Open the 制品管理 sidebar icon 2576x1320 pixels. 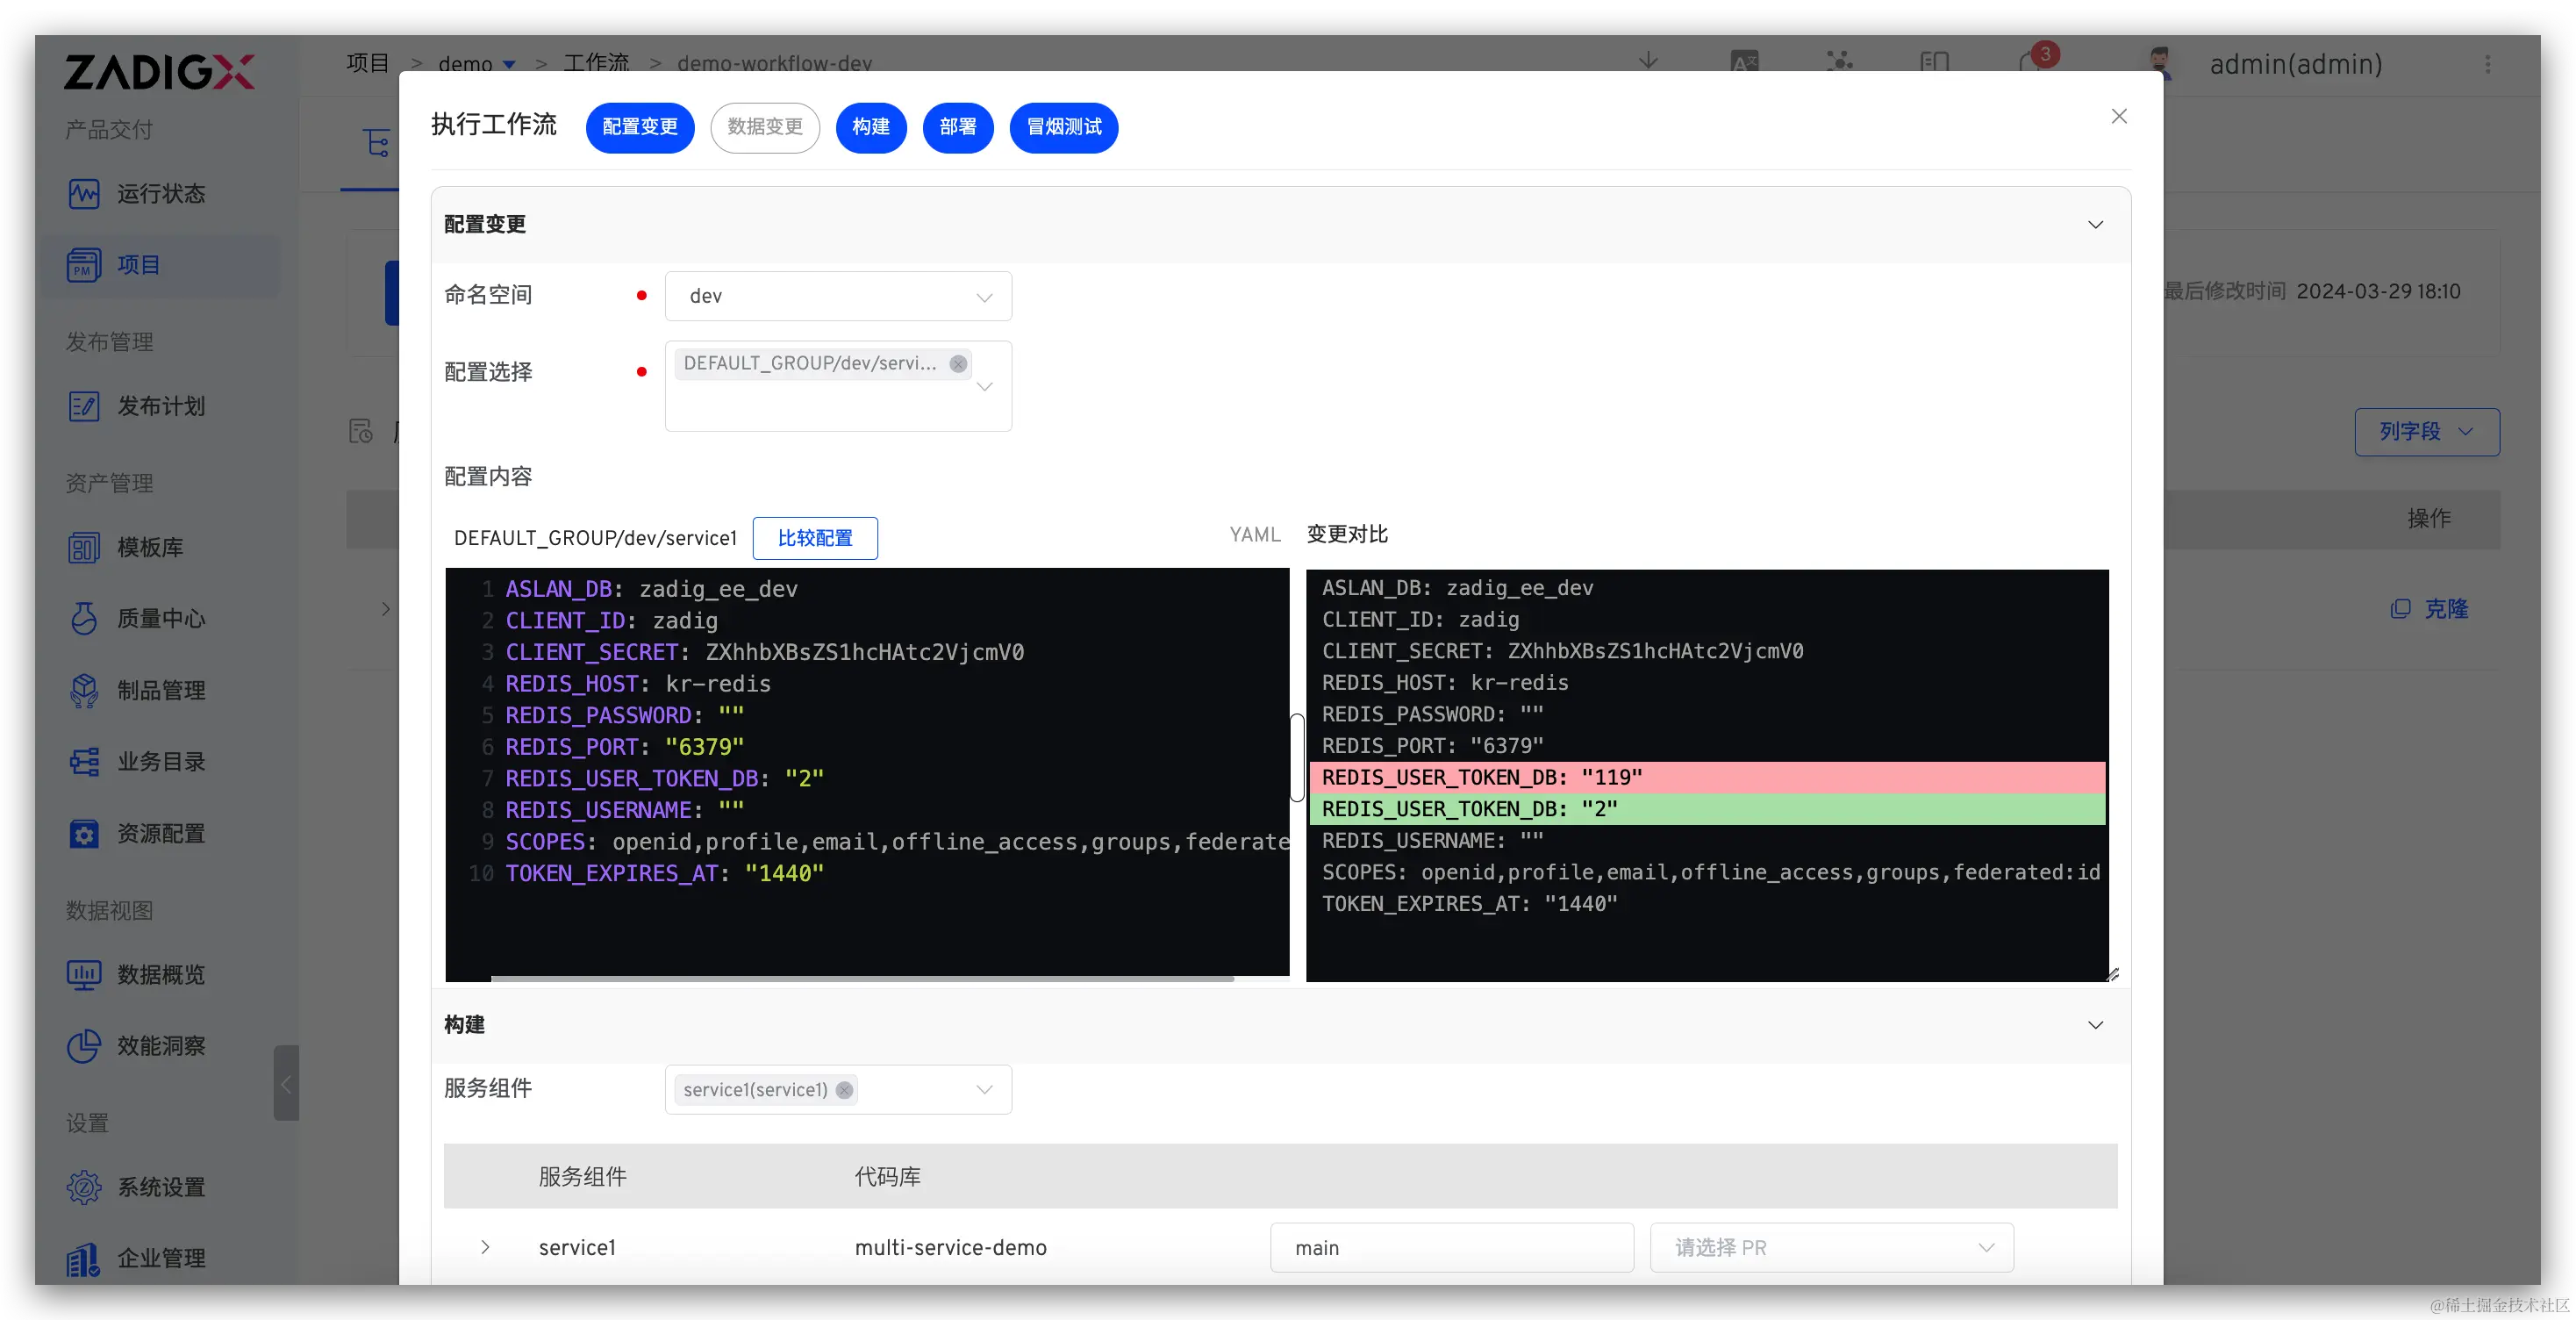[84, 690]
